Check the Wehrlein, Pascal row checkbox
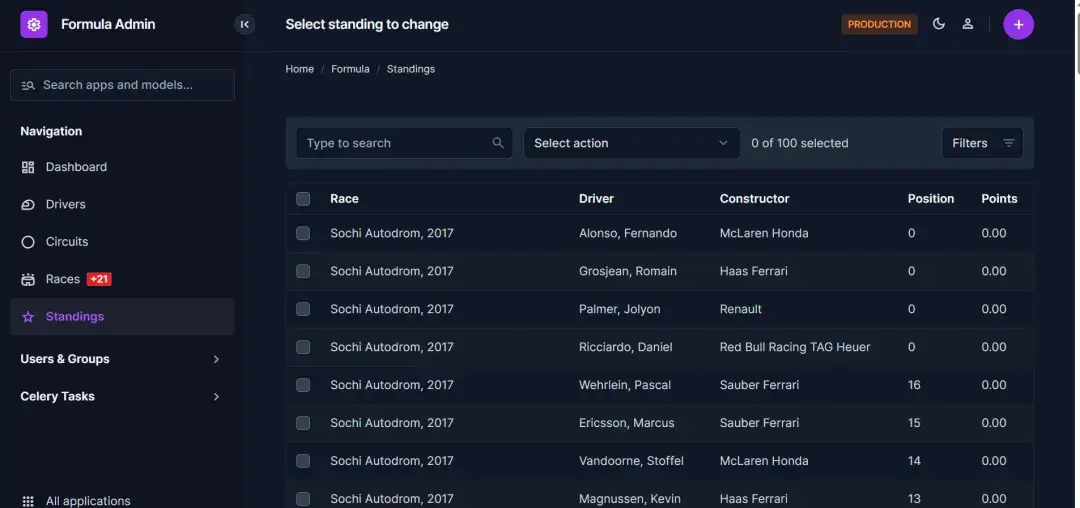 303,385
